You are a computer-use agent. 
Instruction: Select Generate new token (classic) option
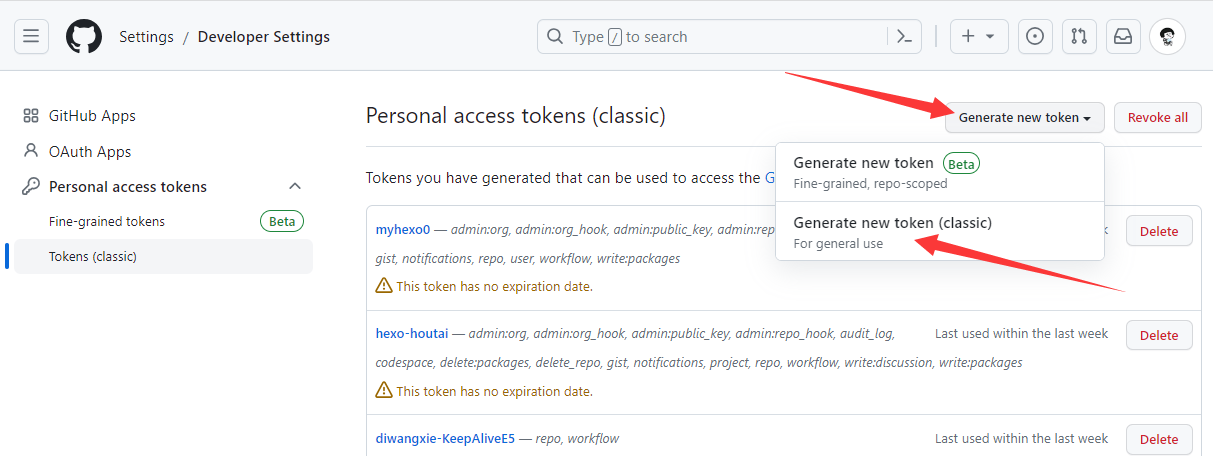[892, 223]
